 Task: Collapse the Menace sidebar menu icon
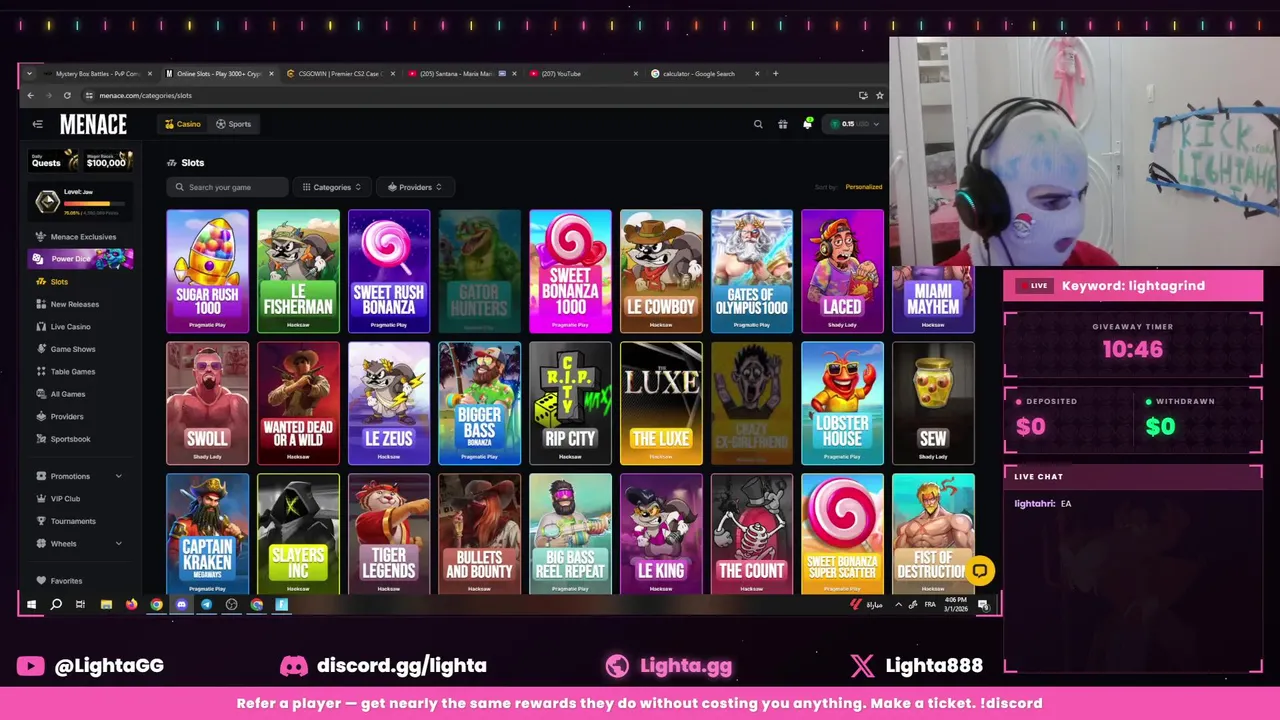(37, 124)
